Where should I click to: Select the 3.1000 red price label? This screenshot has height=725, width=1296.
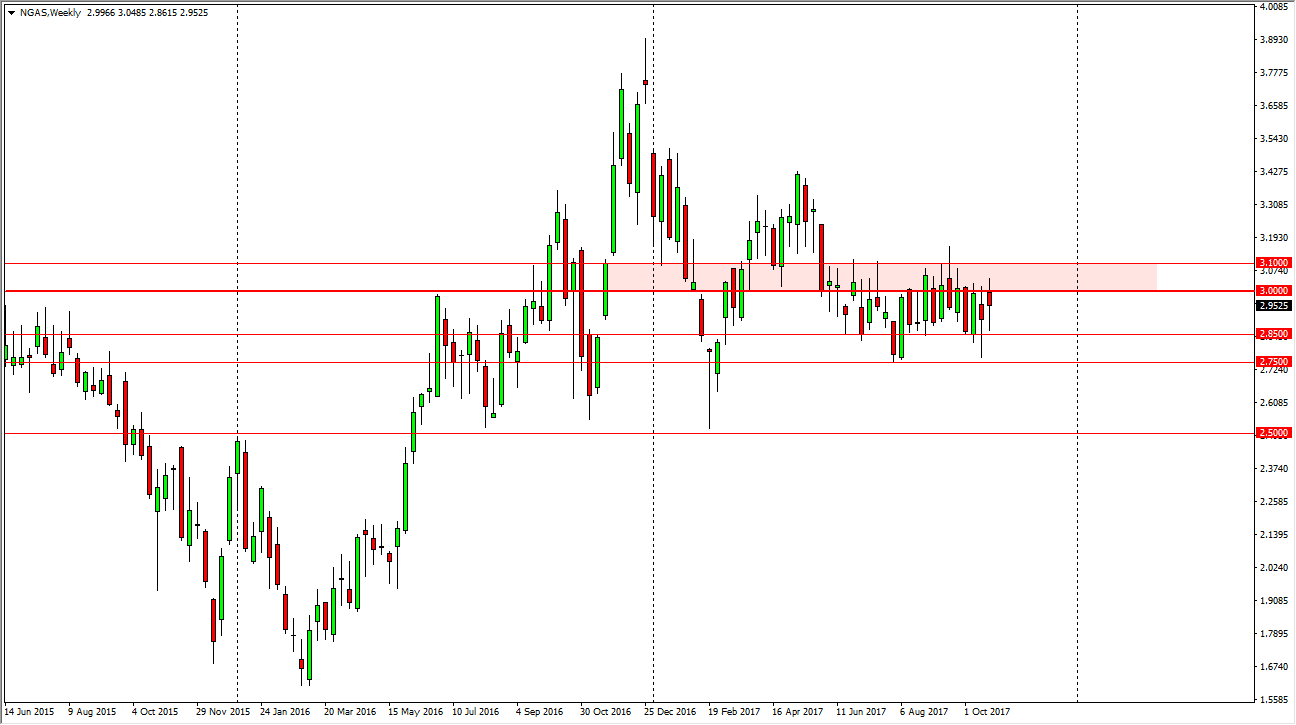pos(1275,263)
